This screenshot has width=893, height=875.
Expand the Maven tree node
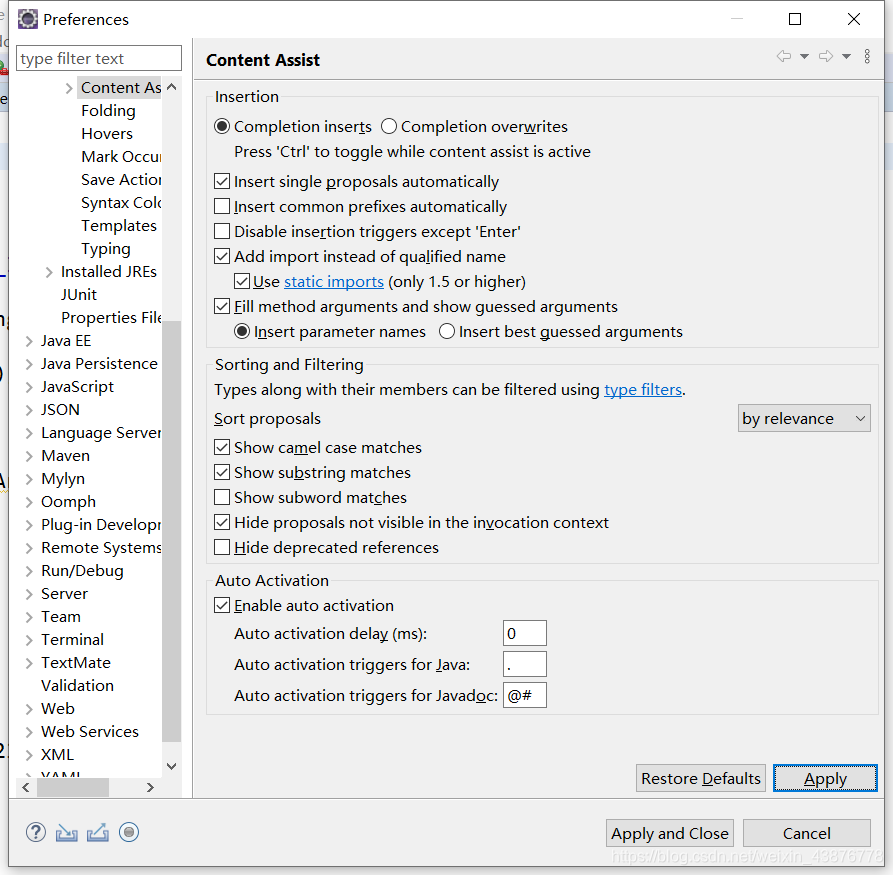tap(29, 456)
